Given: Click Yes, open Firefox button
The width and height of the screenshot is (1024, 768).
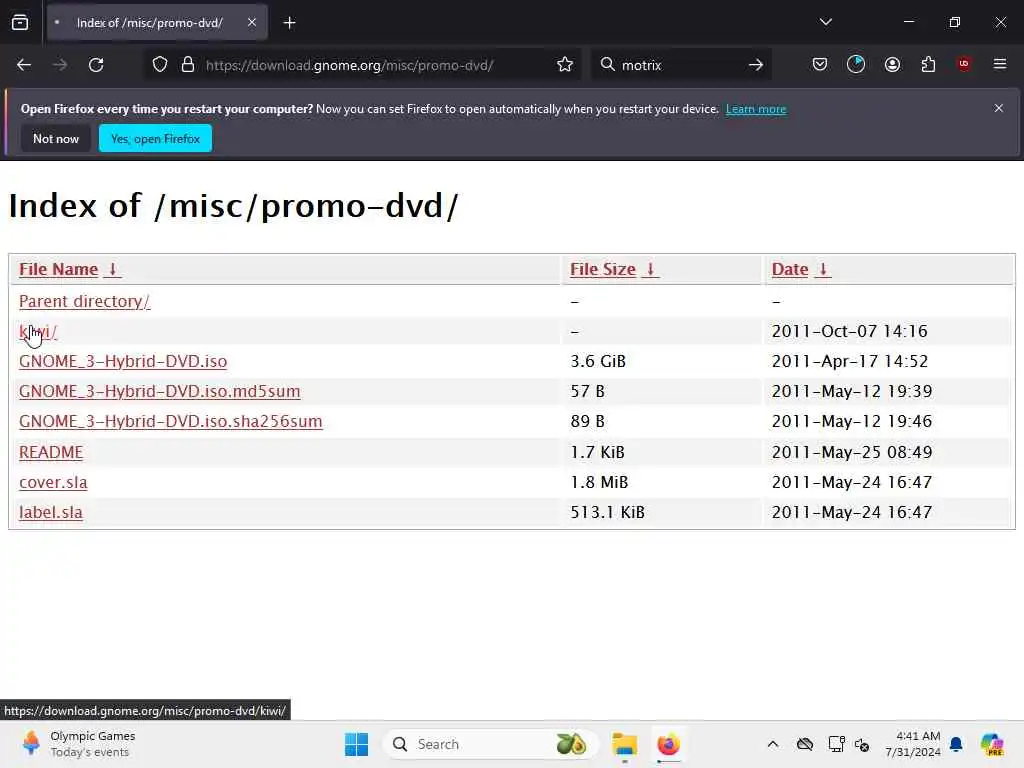Looking at the screenshot, I should click(155, 138).
